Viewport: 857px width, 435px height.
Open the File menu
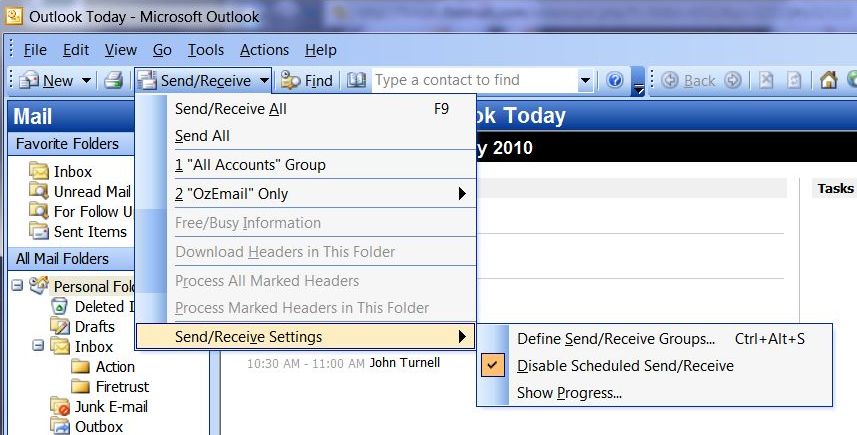pyautogui.click(x=35, y=50)
